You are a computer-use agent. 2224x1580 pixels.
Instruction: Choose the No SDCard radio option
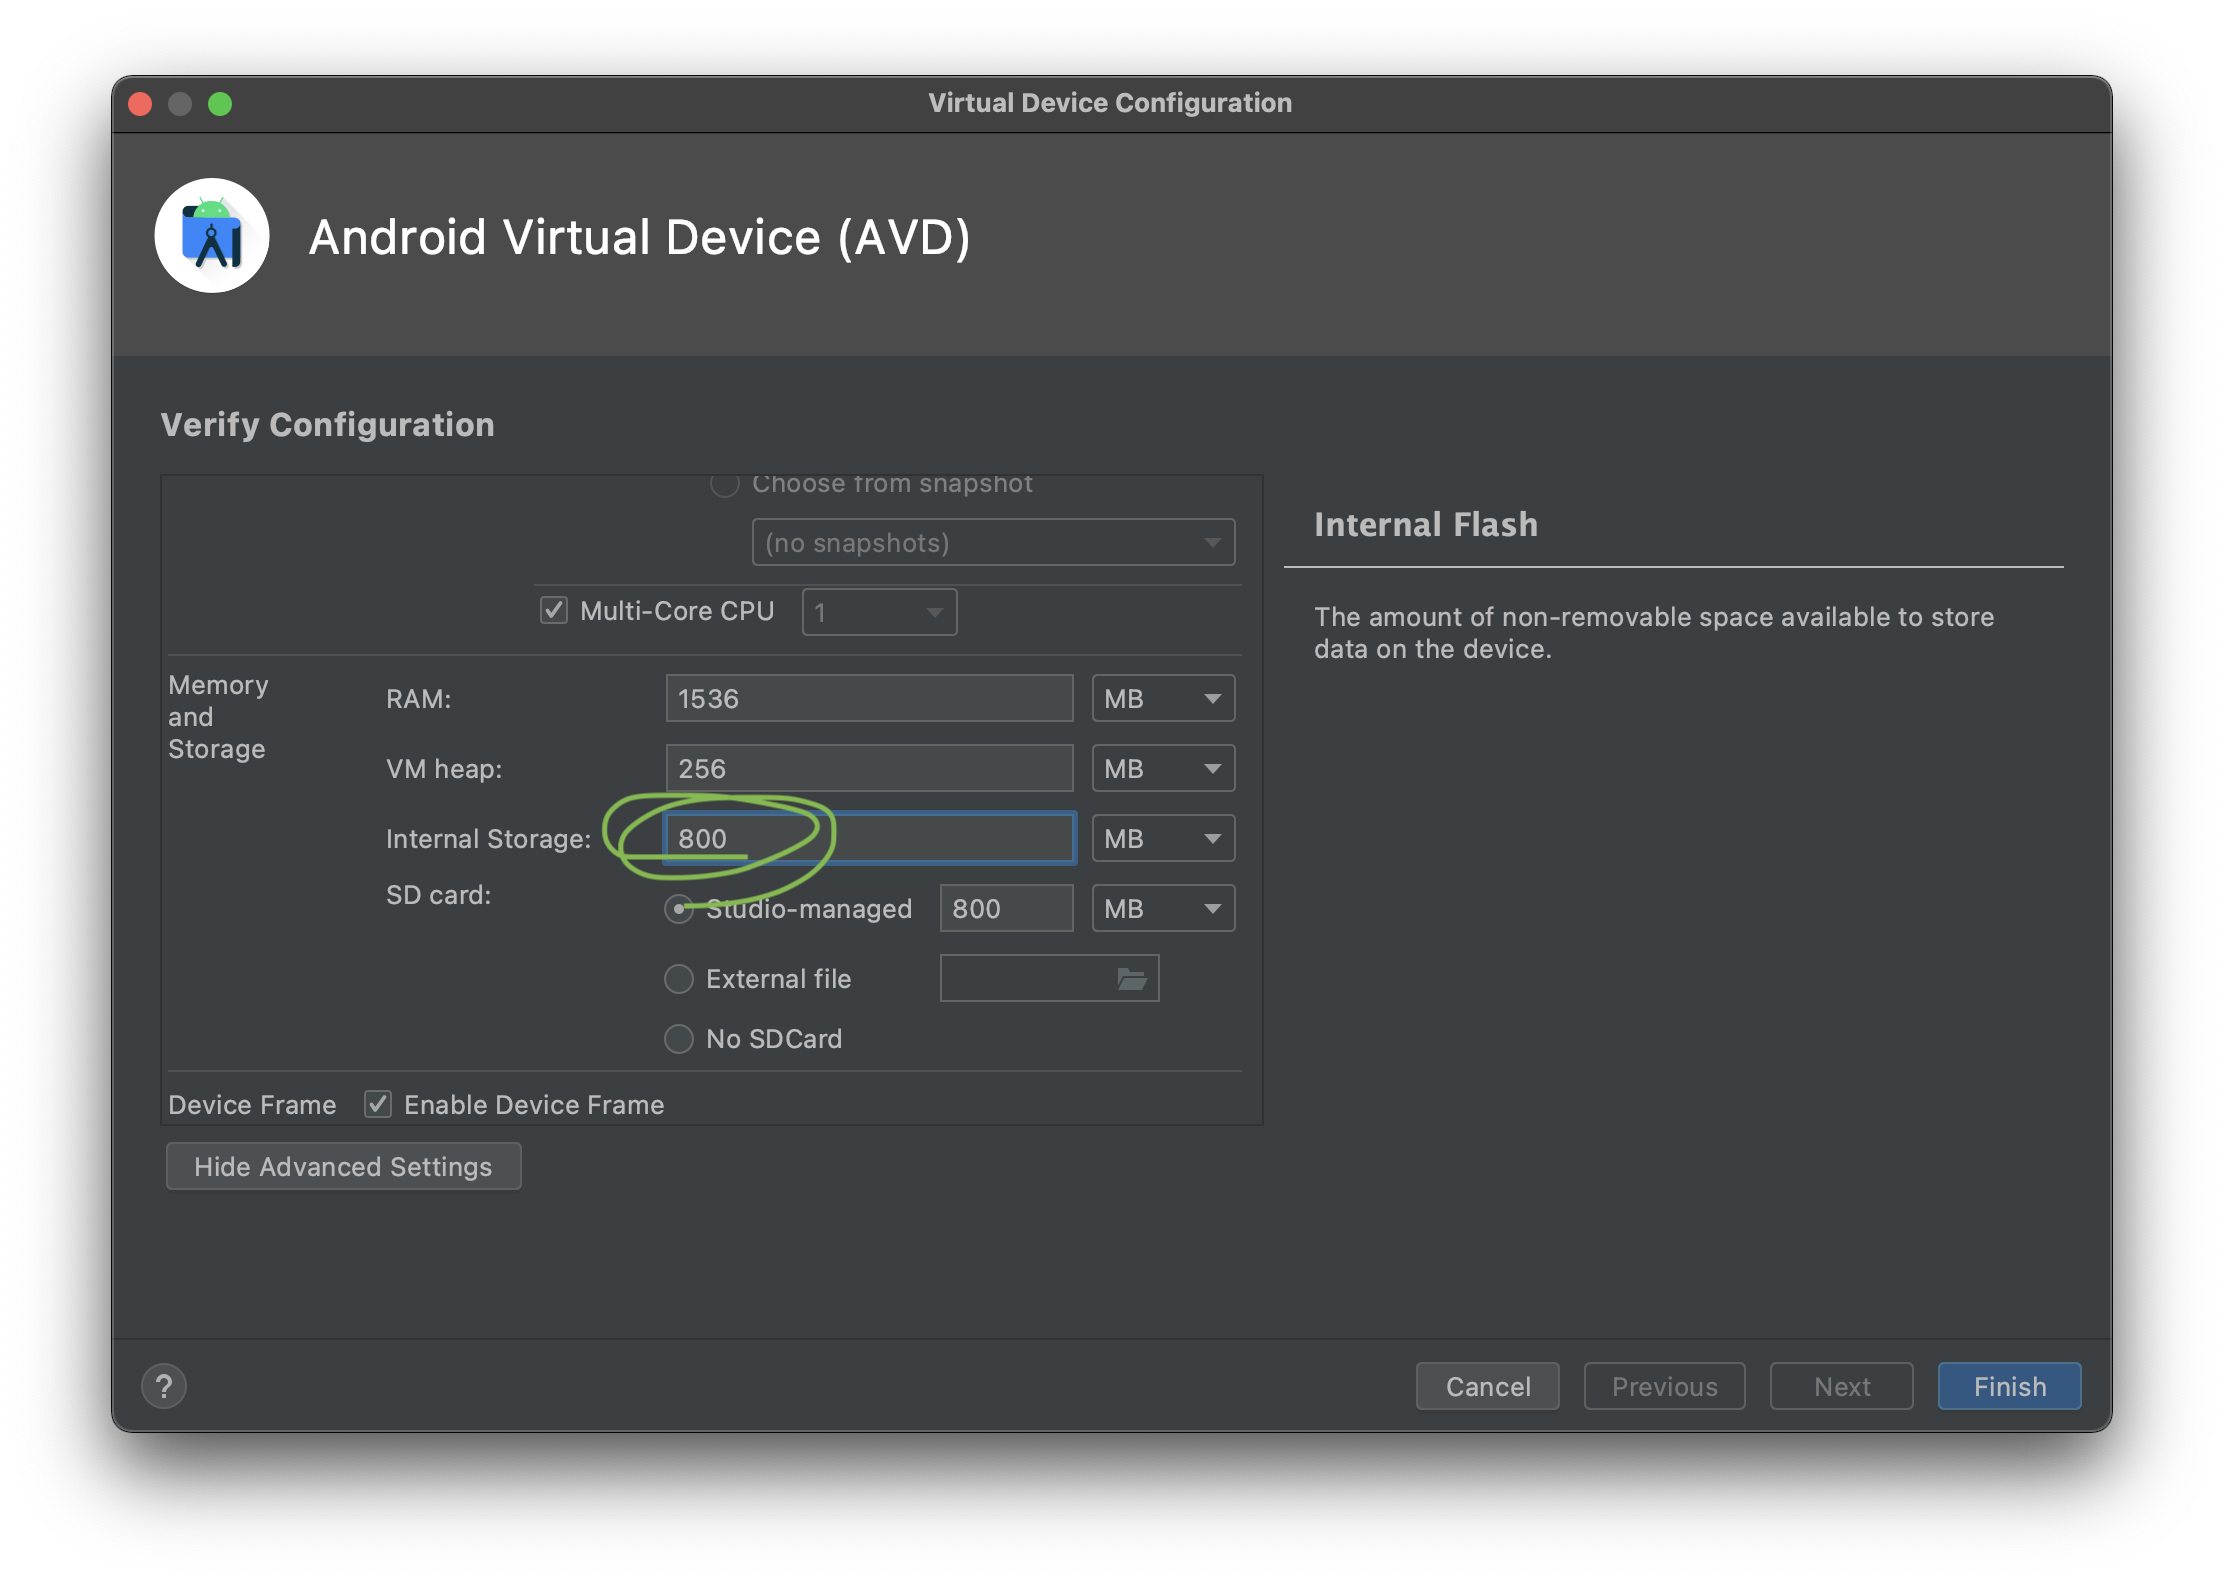click(x=679, y=1039)
